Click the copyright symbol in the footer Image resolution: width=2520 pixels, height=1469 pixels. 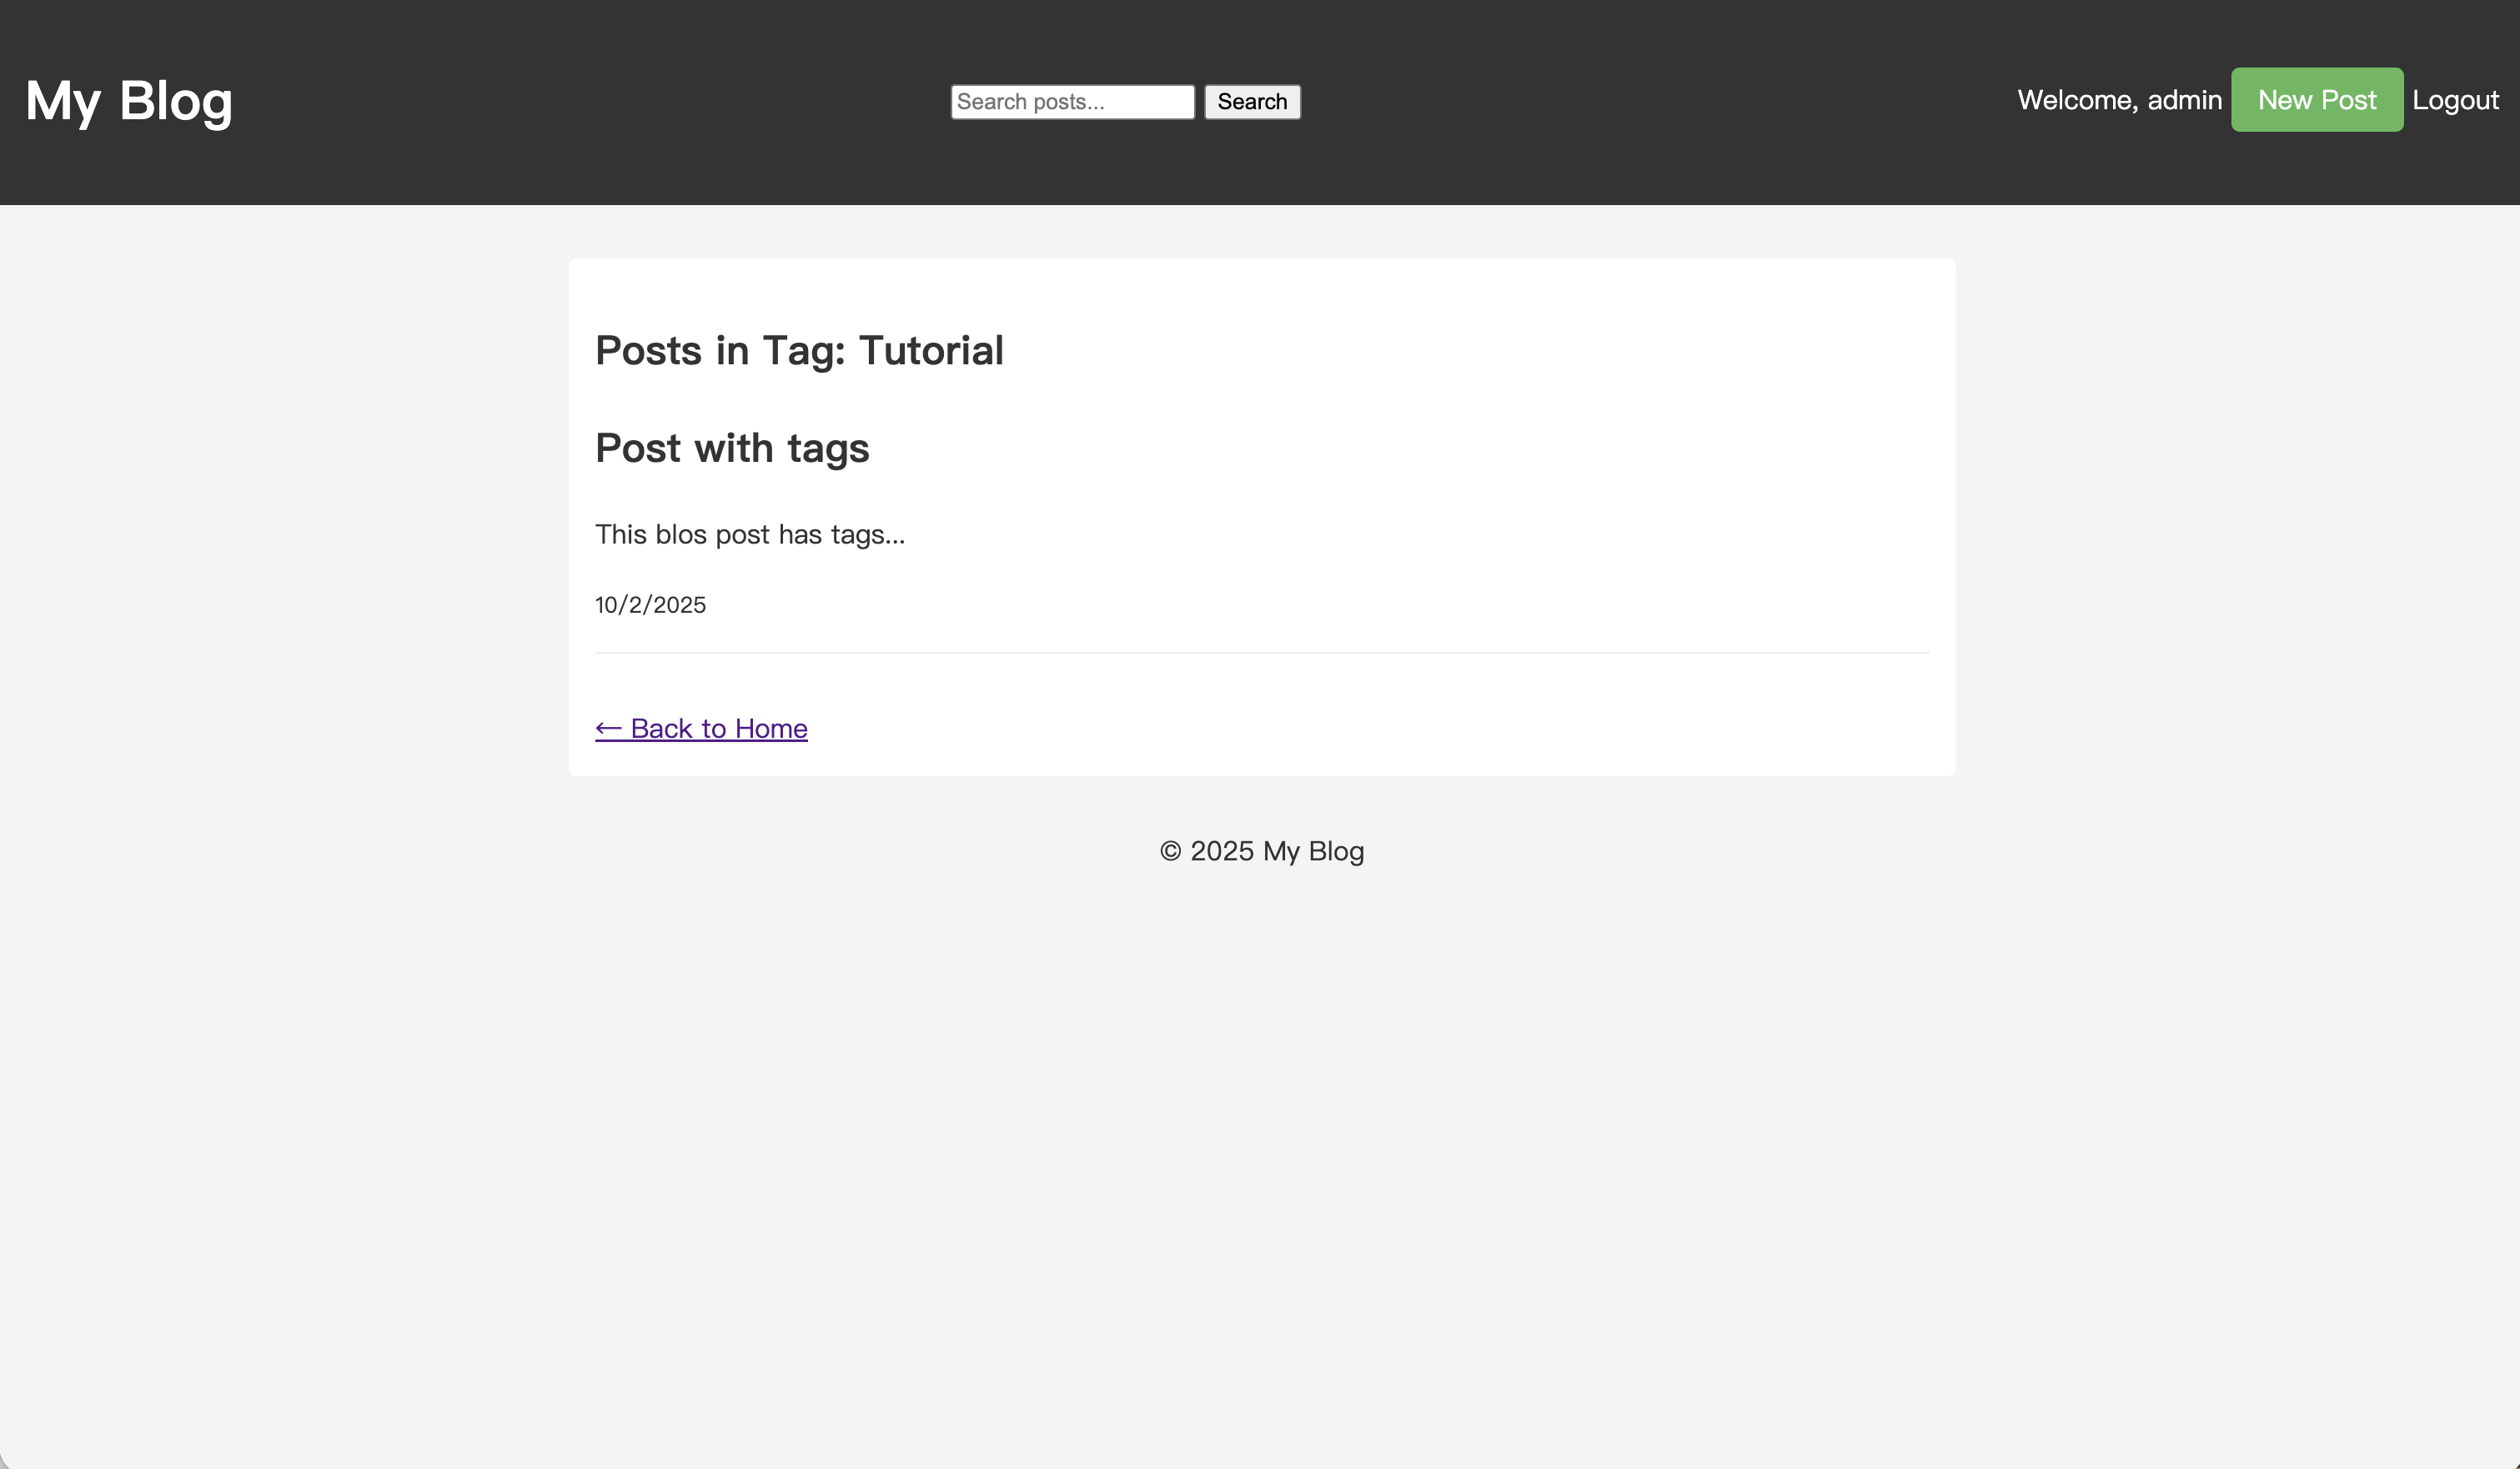(x=1170, y=851)
